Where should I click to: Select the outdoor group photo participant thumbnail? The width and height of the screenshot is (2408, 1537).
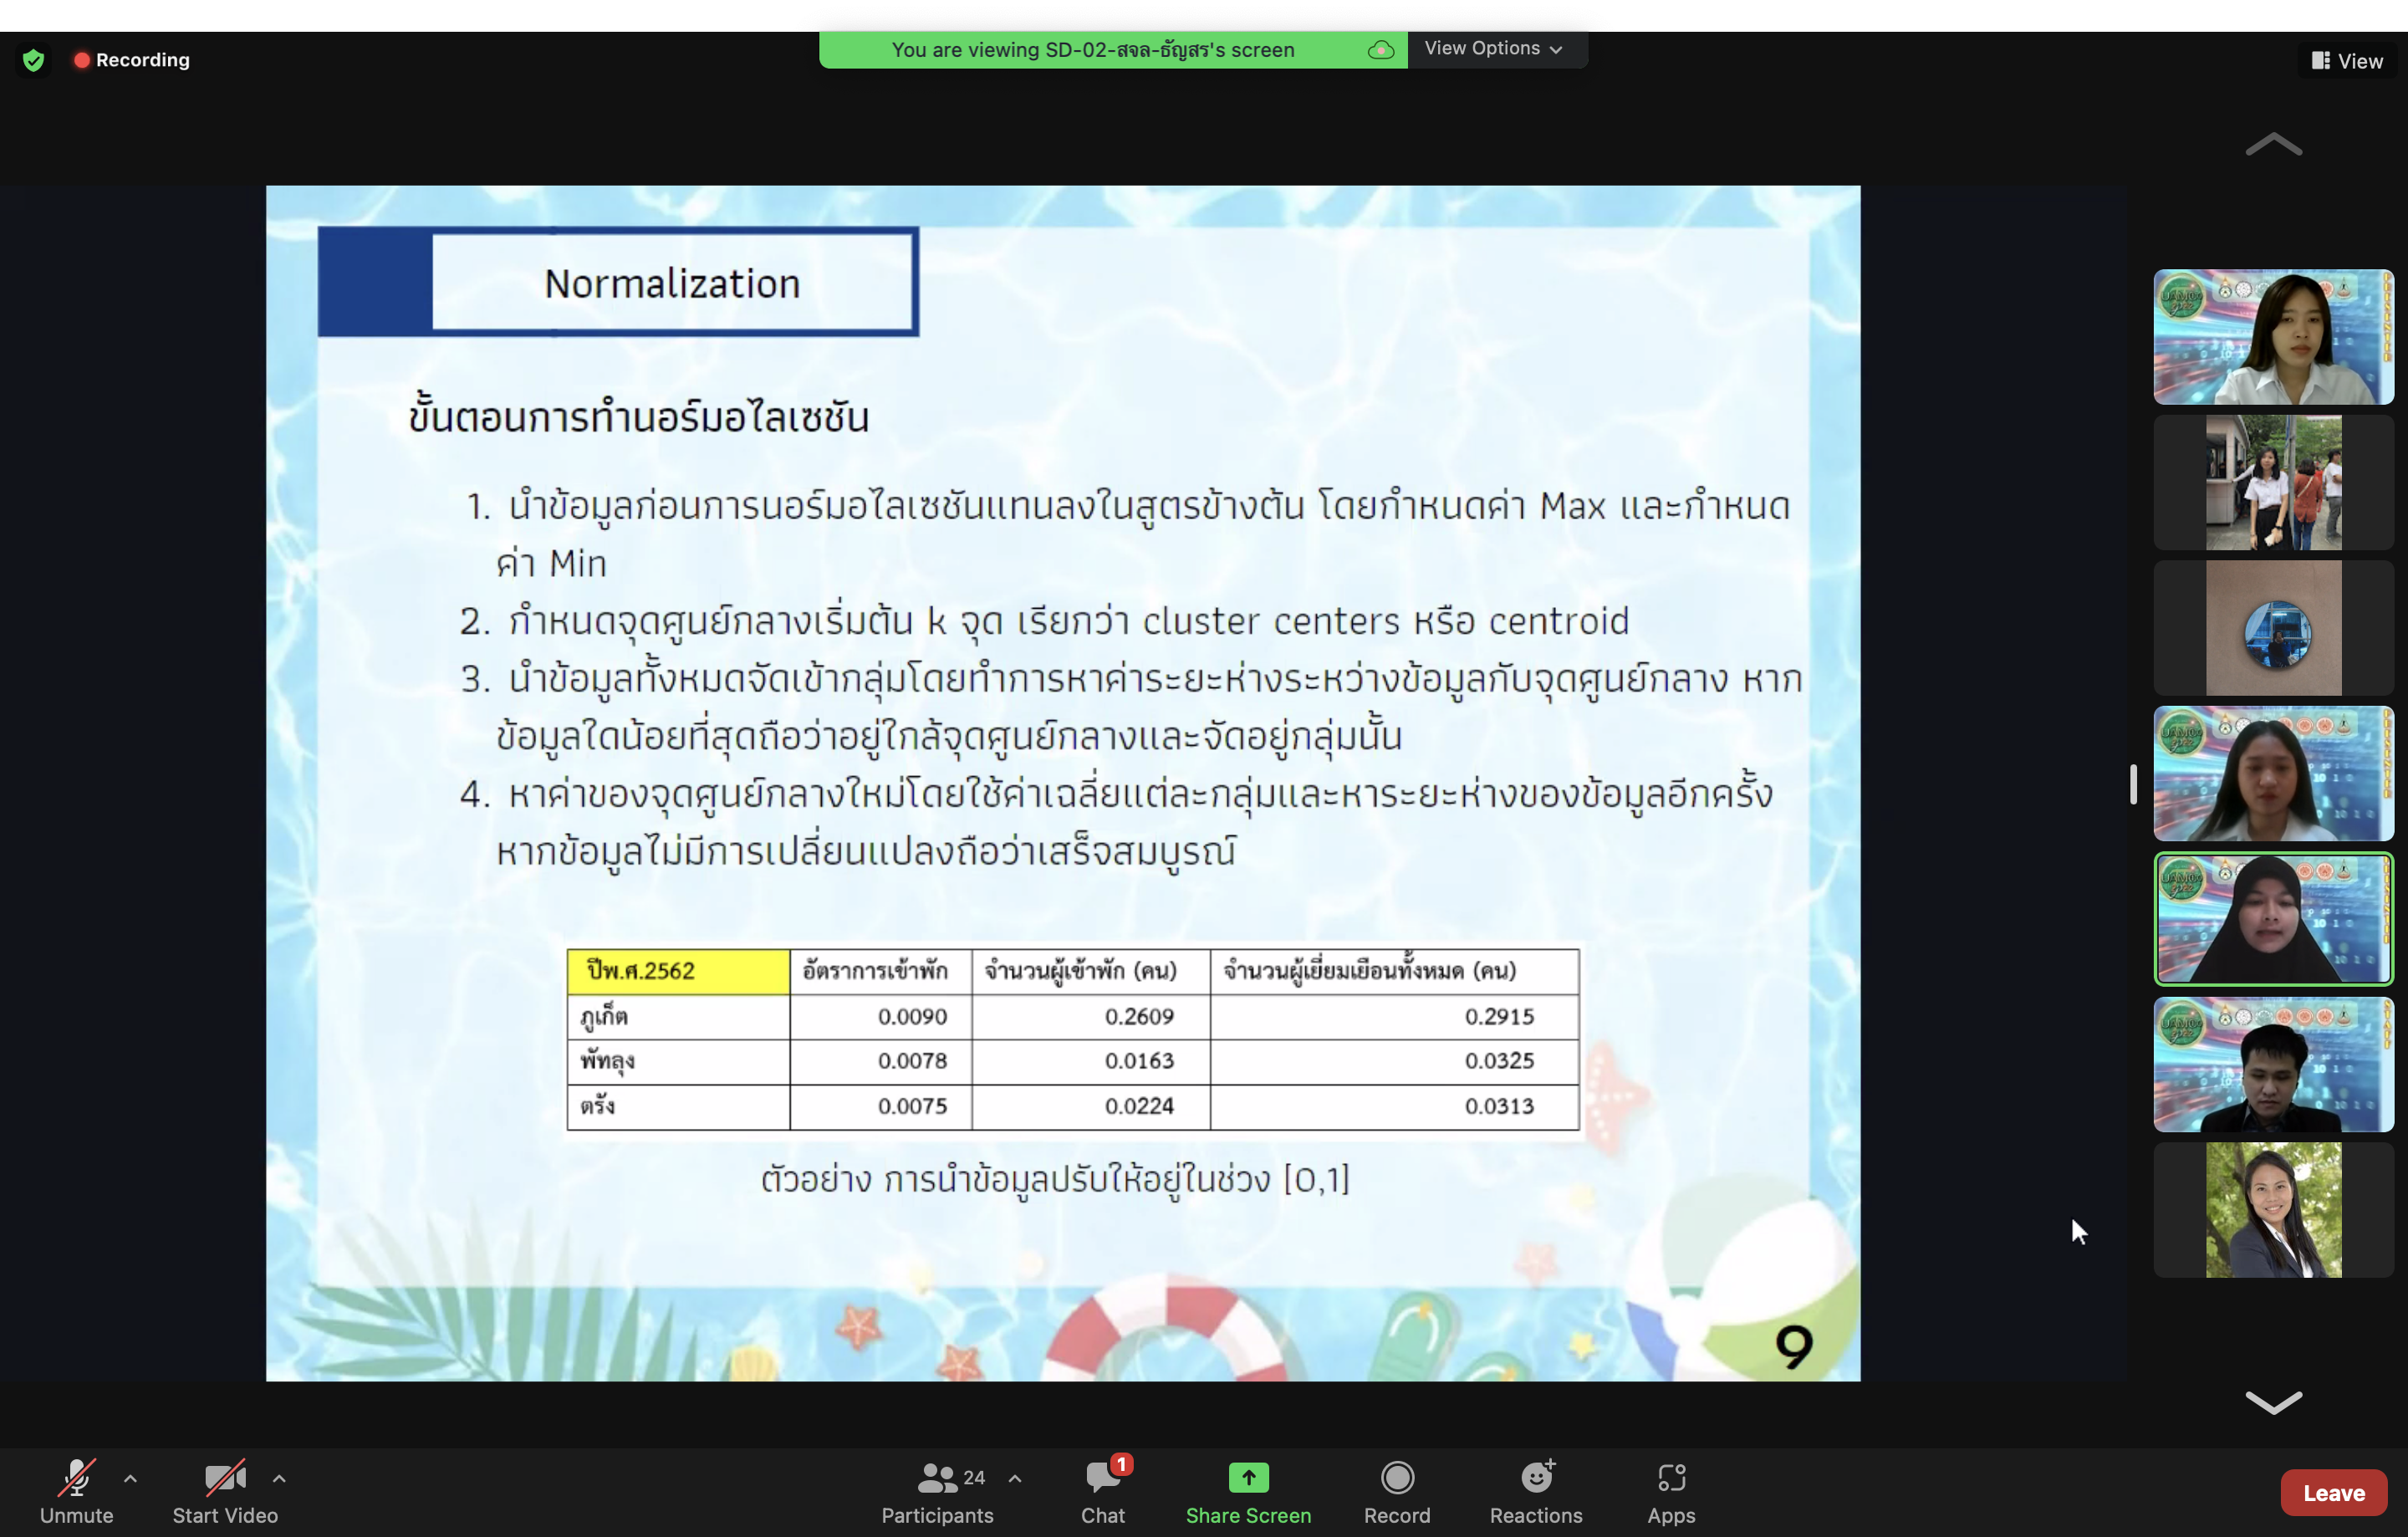point(2273,482)
